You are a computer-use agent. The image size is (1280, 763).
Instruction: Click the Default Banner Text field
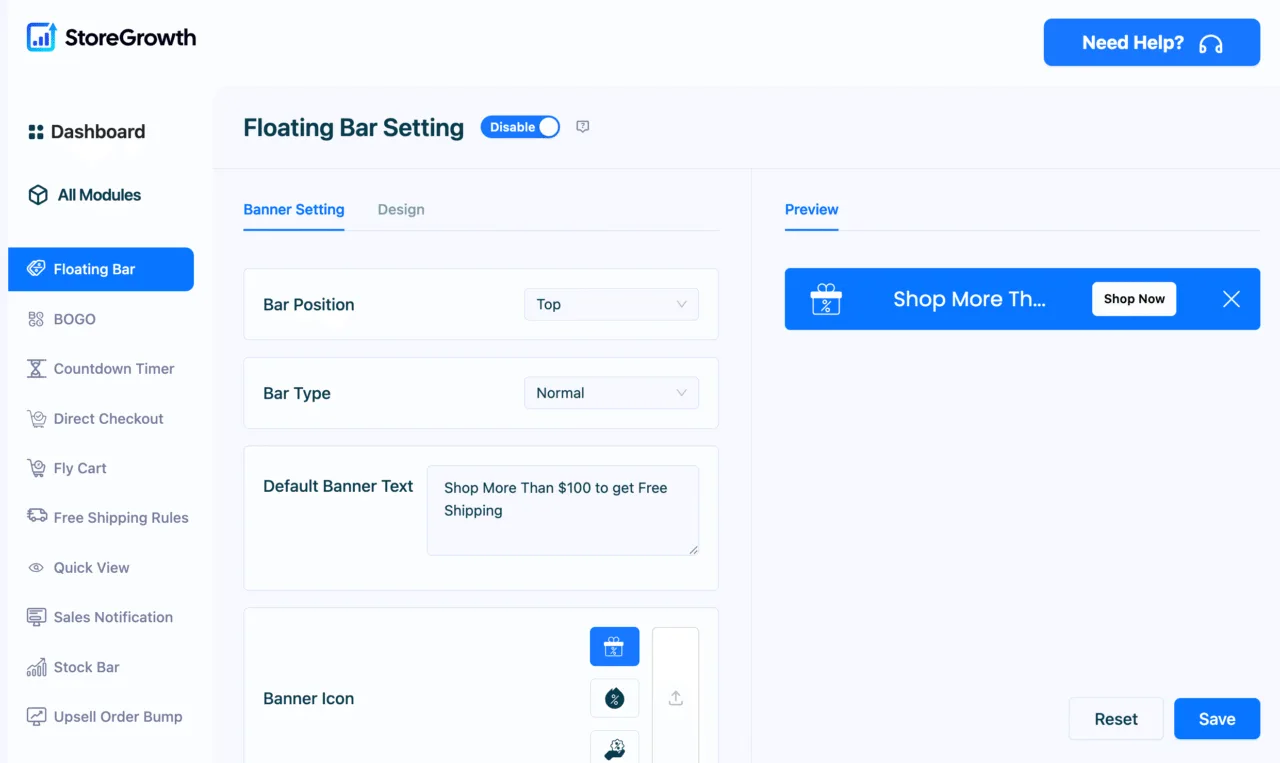pos(563,510)
